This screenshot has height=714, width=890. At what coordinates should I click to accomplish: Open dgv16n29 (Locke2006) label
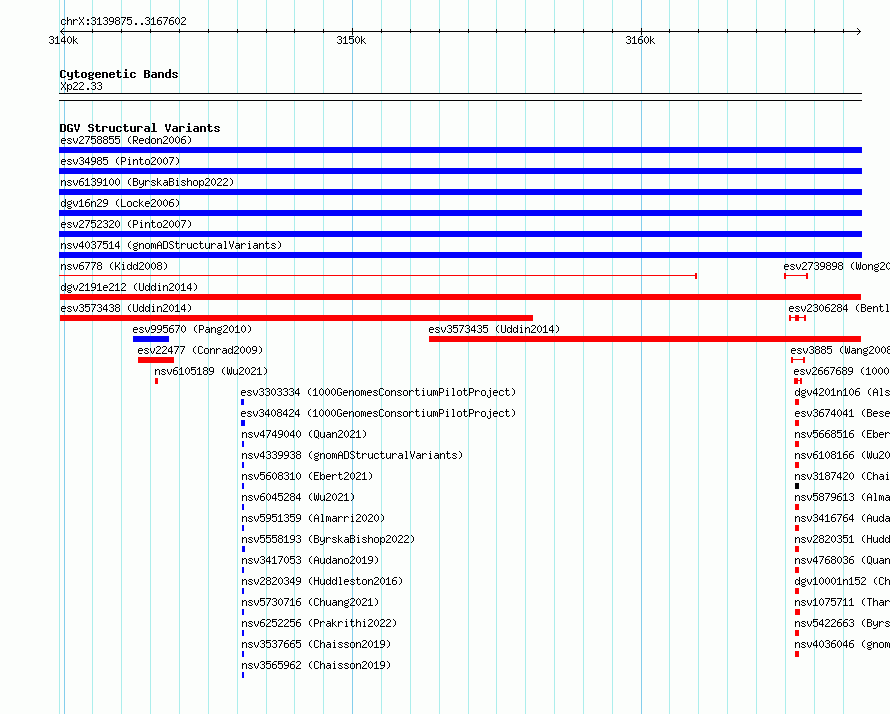[x=120, y=203]
